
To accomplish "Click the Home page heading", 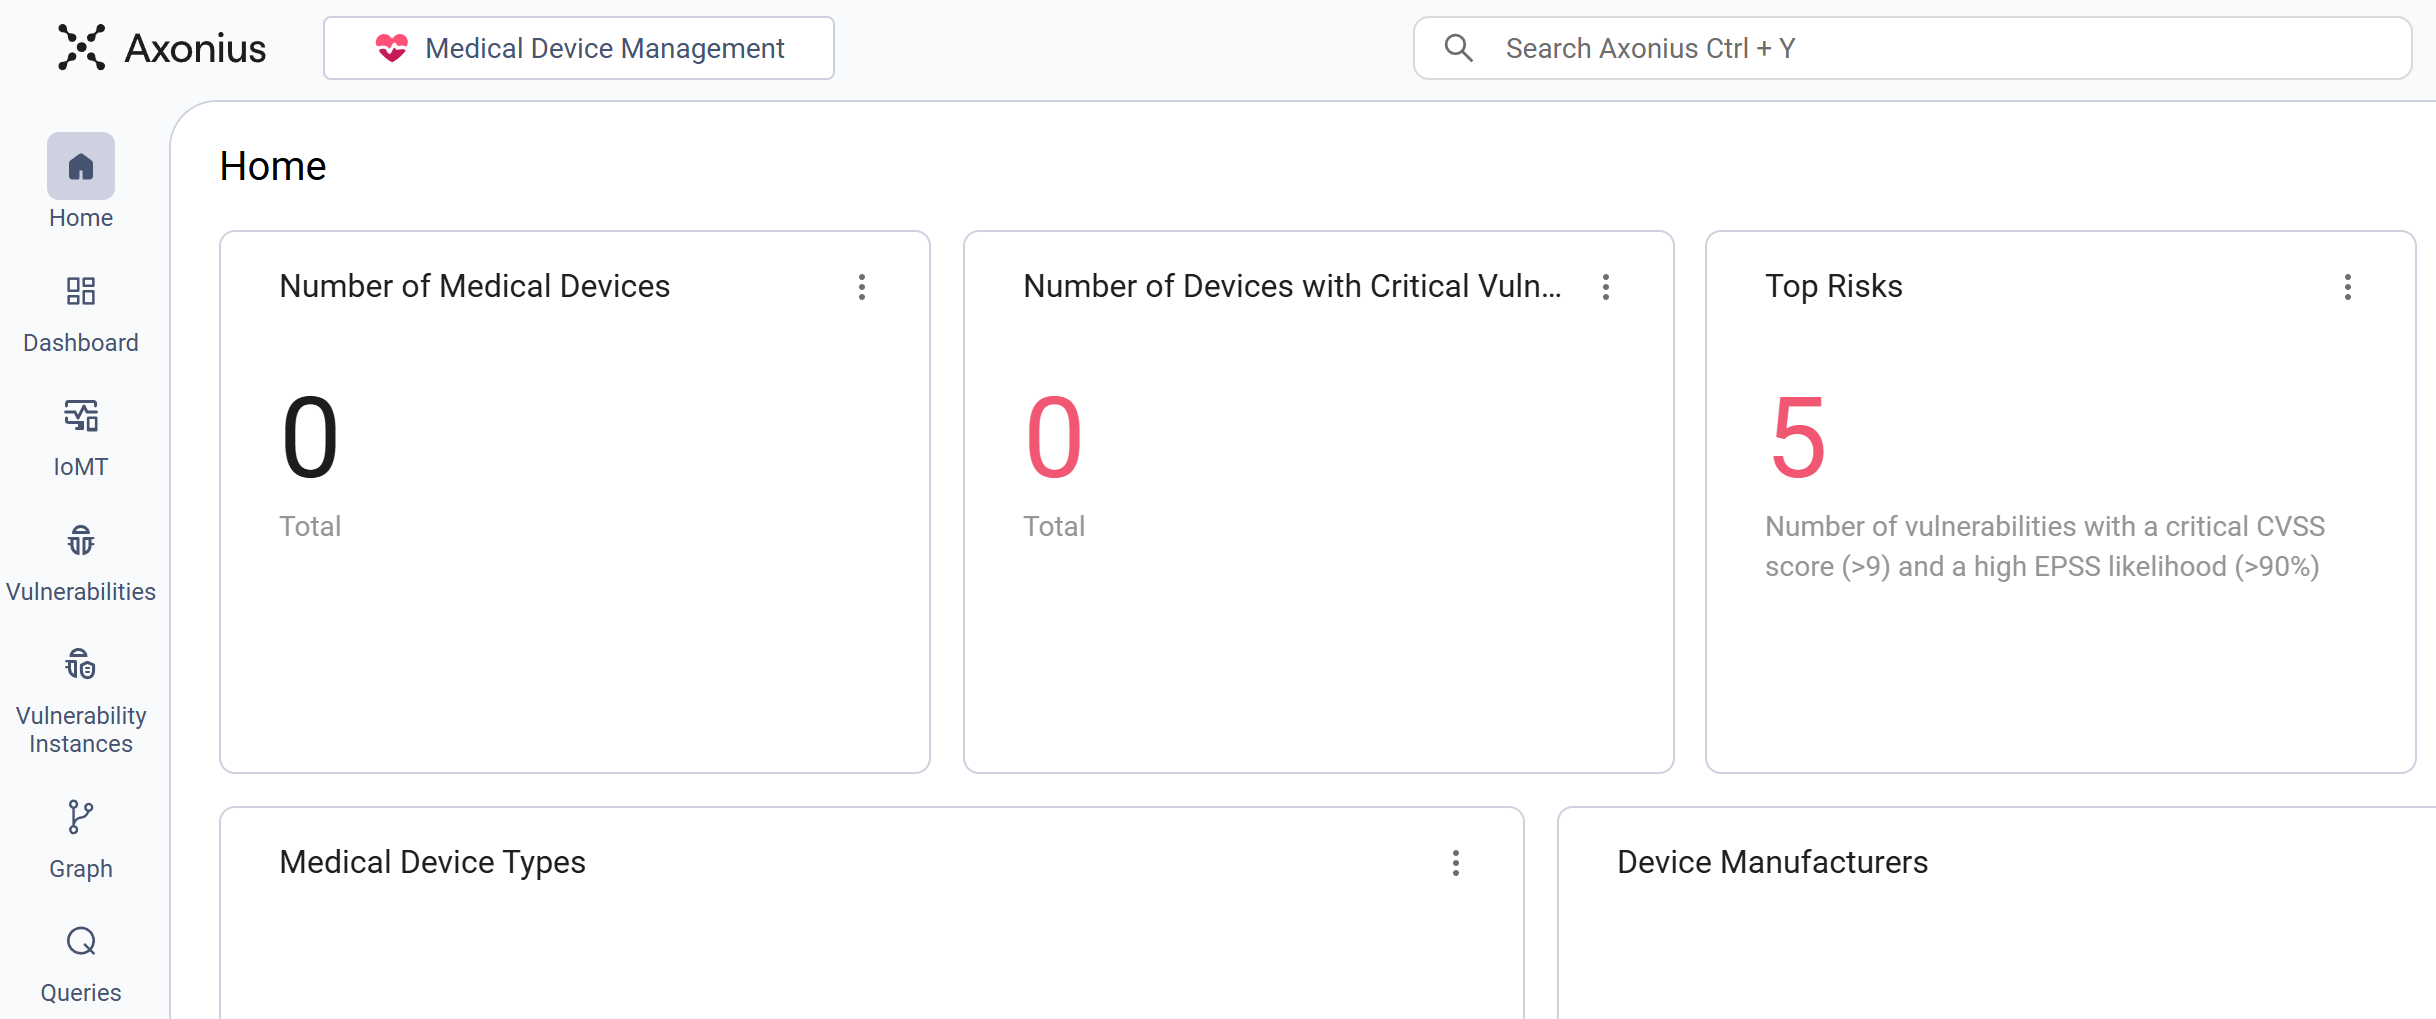I will coord(273,166).
